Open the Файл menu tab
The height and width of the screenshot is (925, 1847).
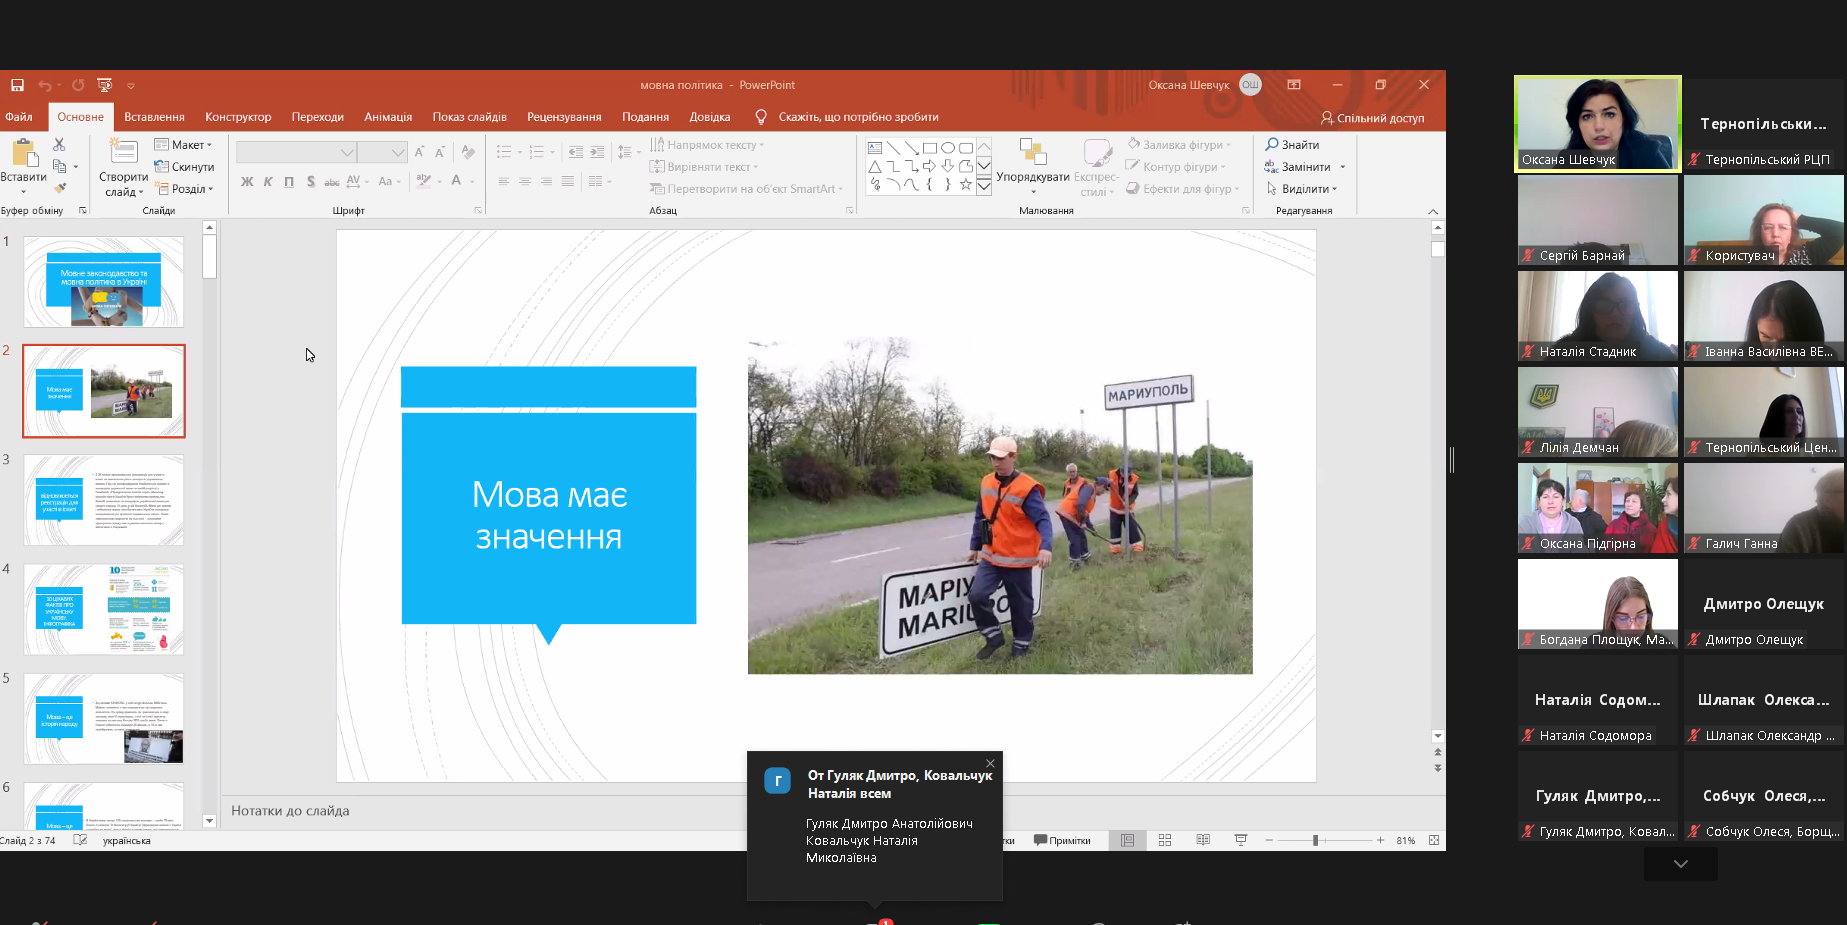coord(19,117)
